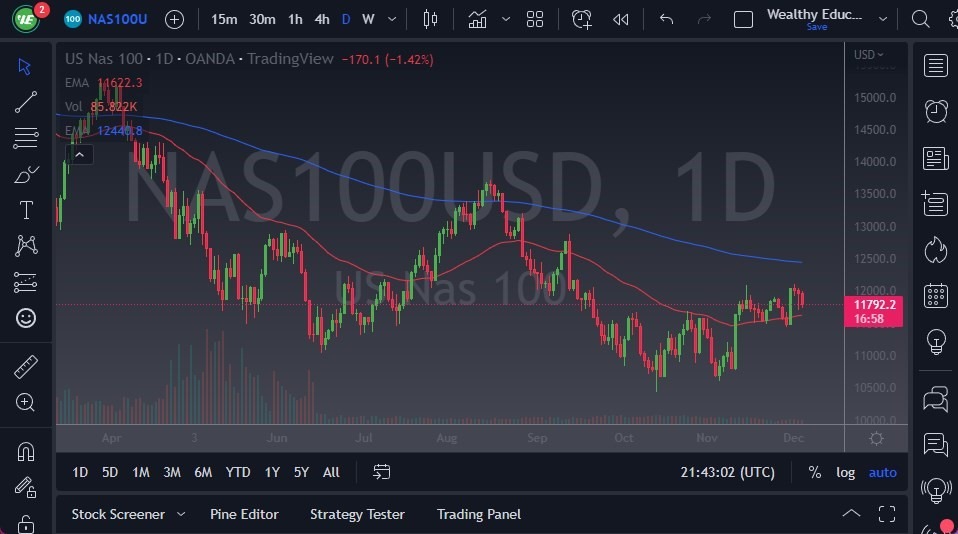Expand the indicators favorites dropdown arrow
Viewport: 958px width, 534px height.
(x=506, y=20)
